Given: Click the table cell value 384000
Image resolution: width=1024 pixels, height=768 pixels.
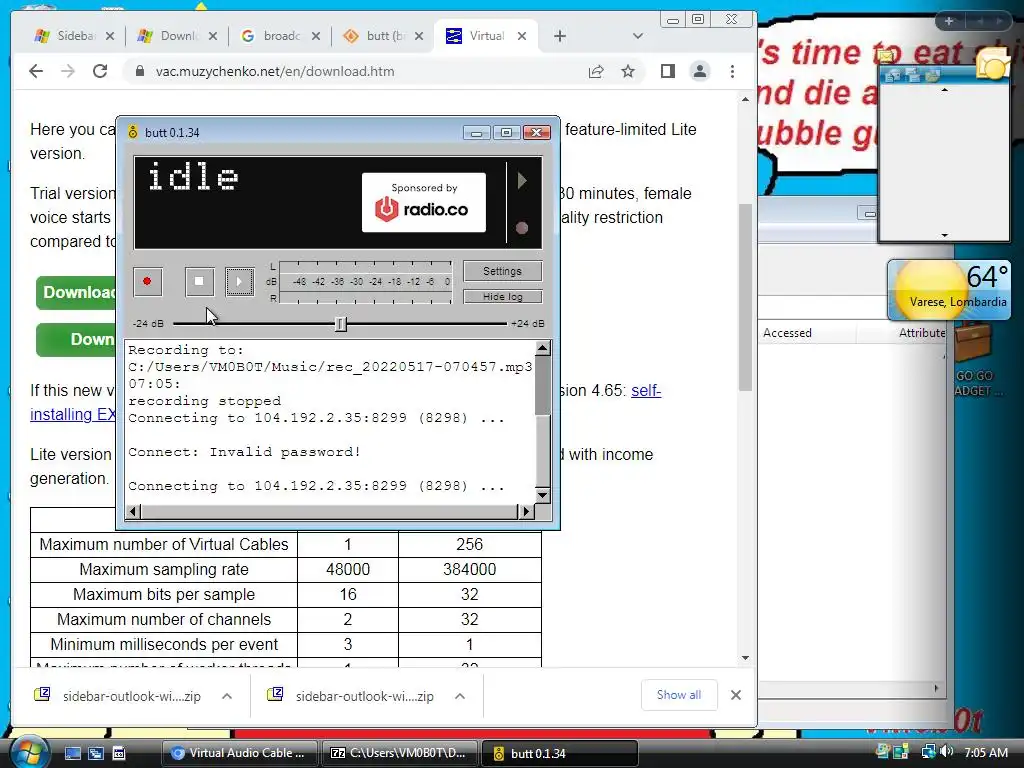Looking at the screenshot, I should point(470,569).
